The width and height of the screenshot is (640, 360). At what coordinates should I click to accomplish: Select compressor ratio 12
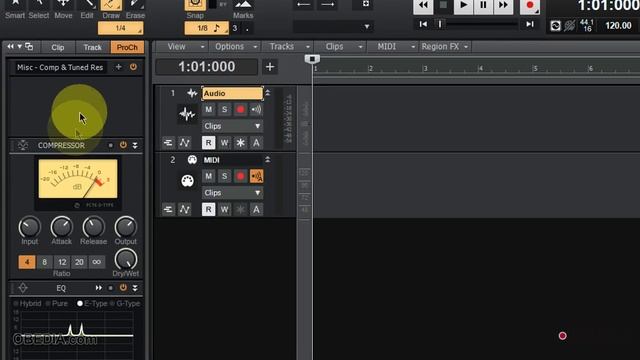(x=62, y=262)
